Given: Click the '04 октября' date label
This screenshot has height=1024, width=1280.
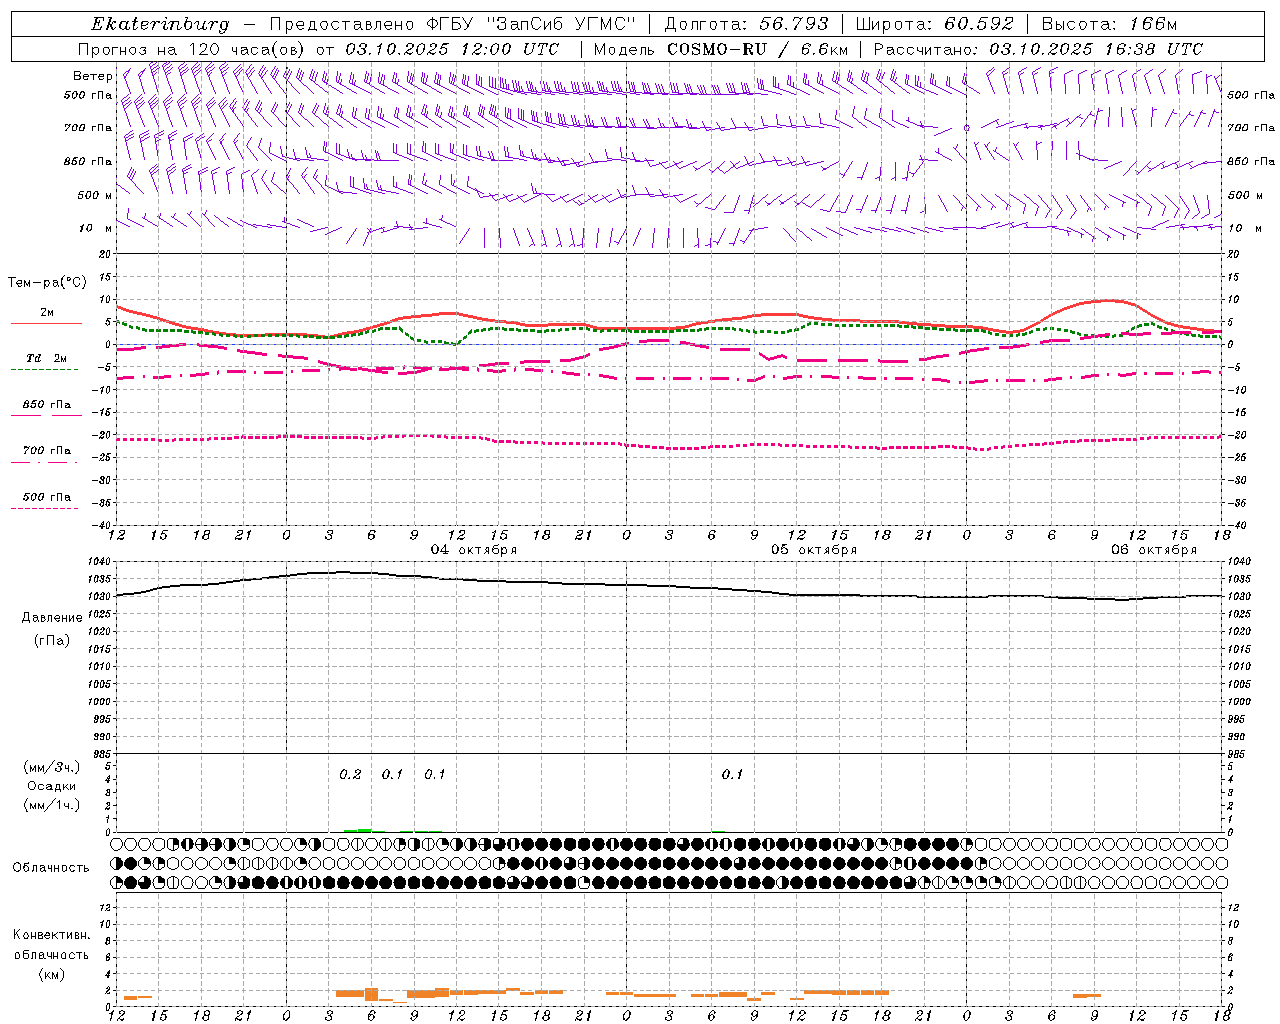Looking at the screenshot, I should [474, 550].
